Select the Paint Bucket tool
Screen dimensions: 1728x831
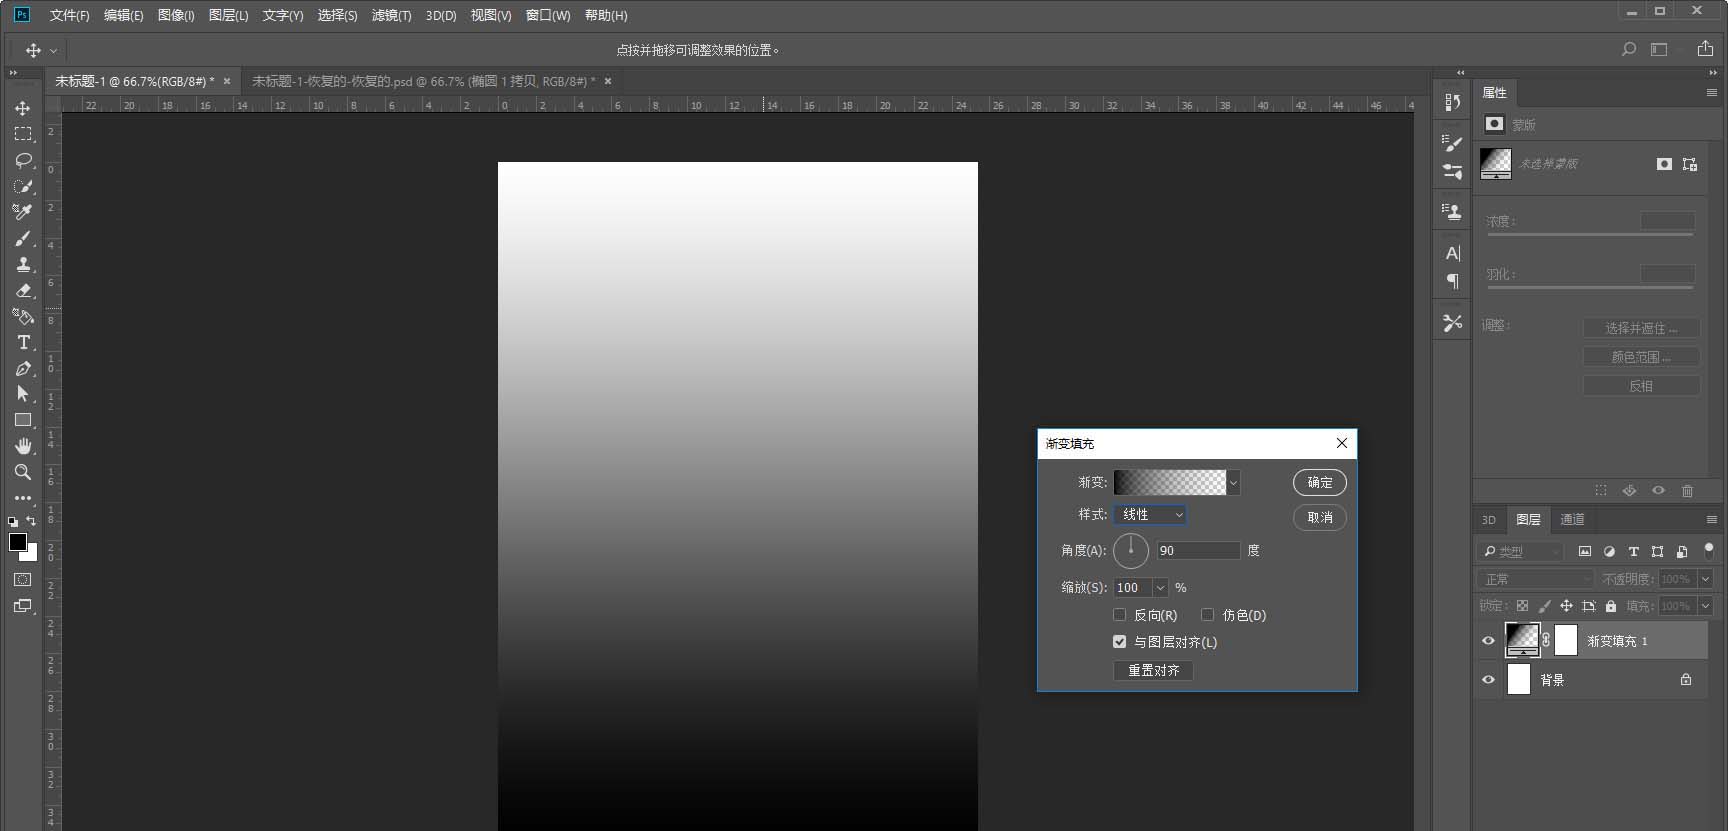23,317
